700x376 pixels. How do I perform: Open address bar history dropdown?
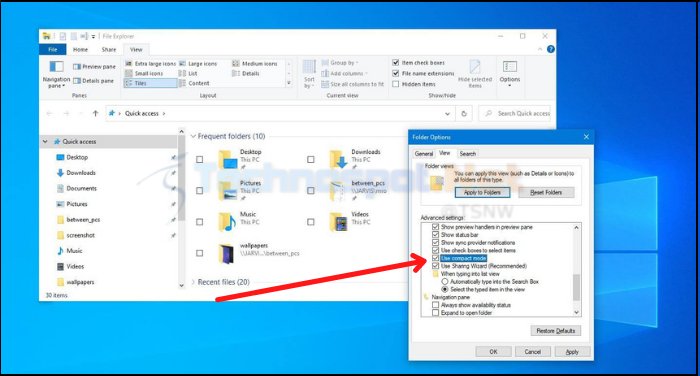click(x=447, y=114)
